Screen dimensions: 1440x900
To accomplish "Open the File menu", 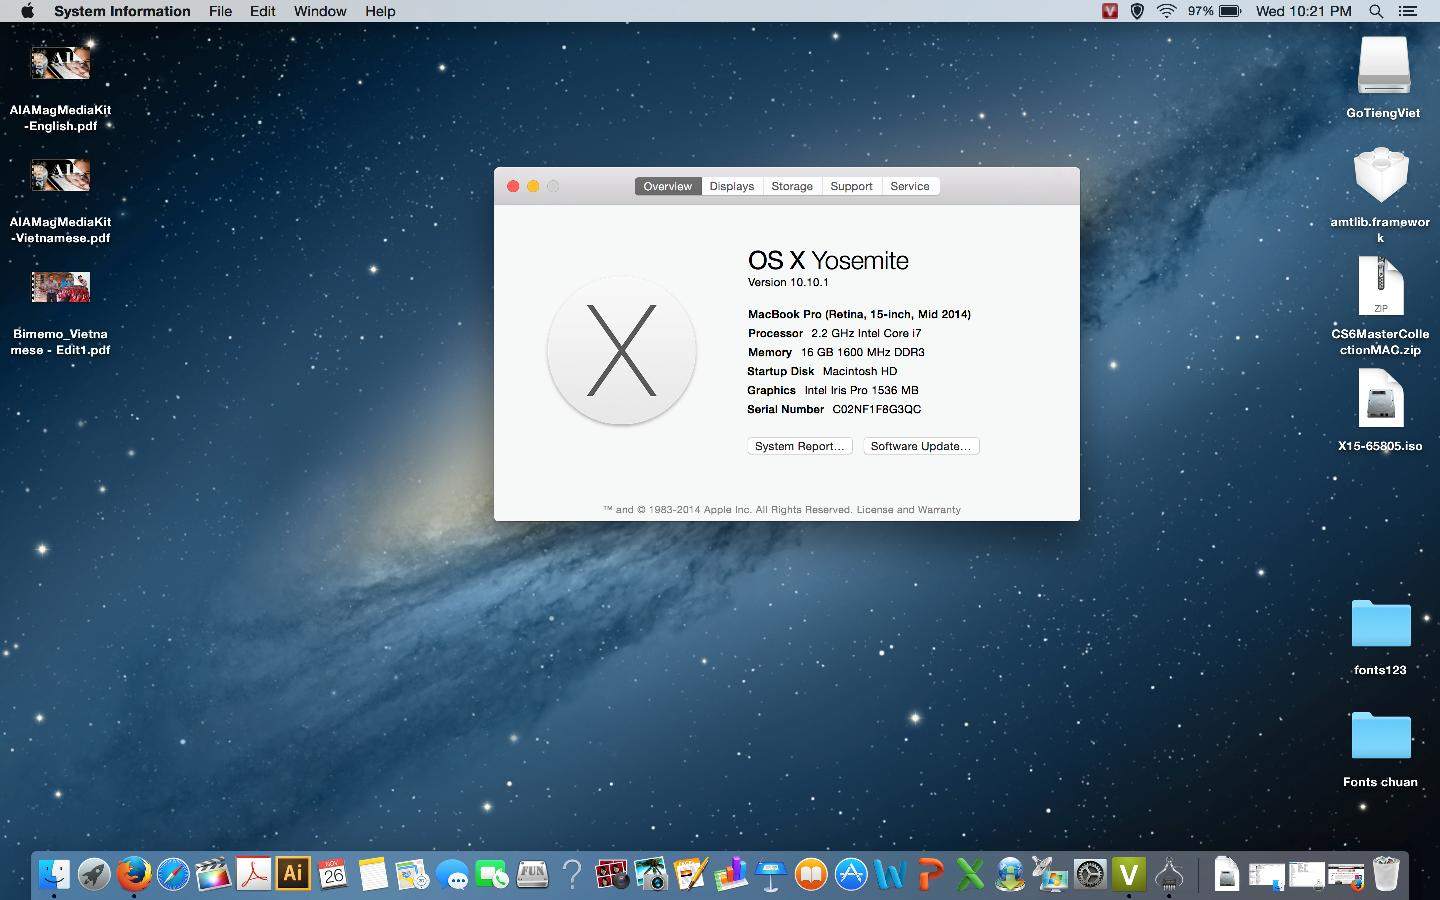I will 220,11.
